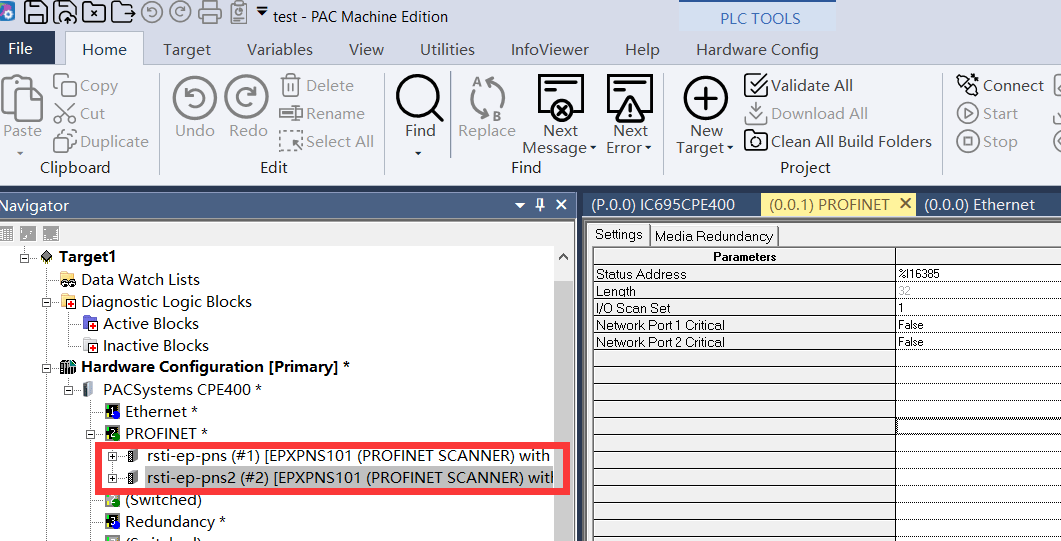This screenshot has width=1061, height=541.
Task: Open the Navigator panel dropdown arrow
Action: 520,205
